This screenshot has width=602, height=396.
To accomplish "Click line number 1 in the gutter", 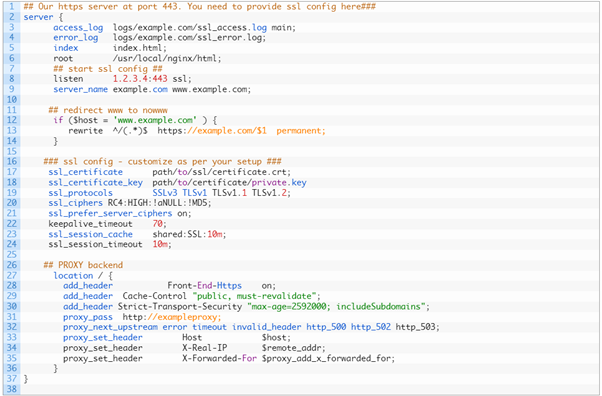I will tap(12, 7).
